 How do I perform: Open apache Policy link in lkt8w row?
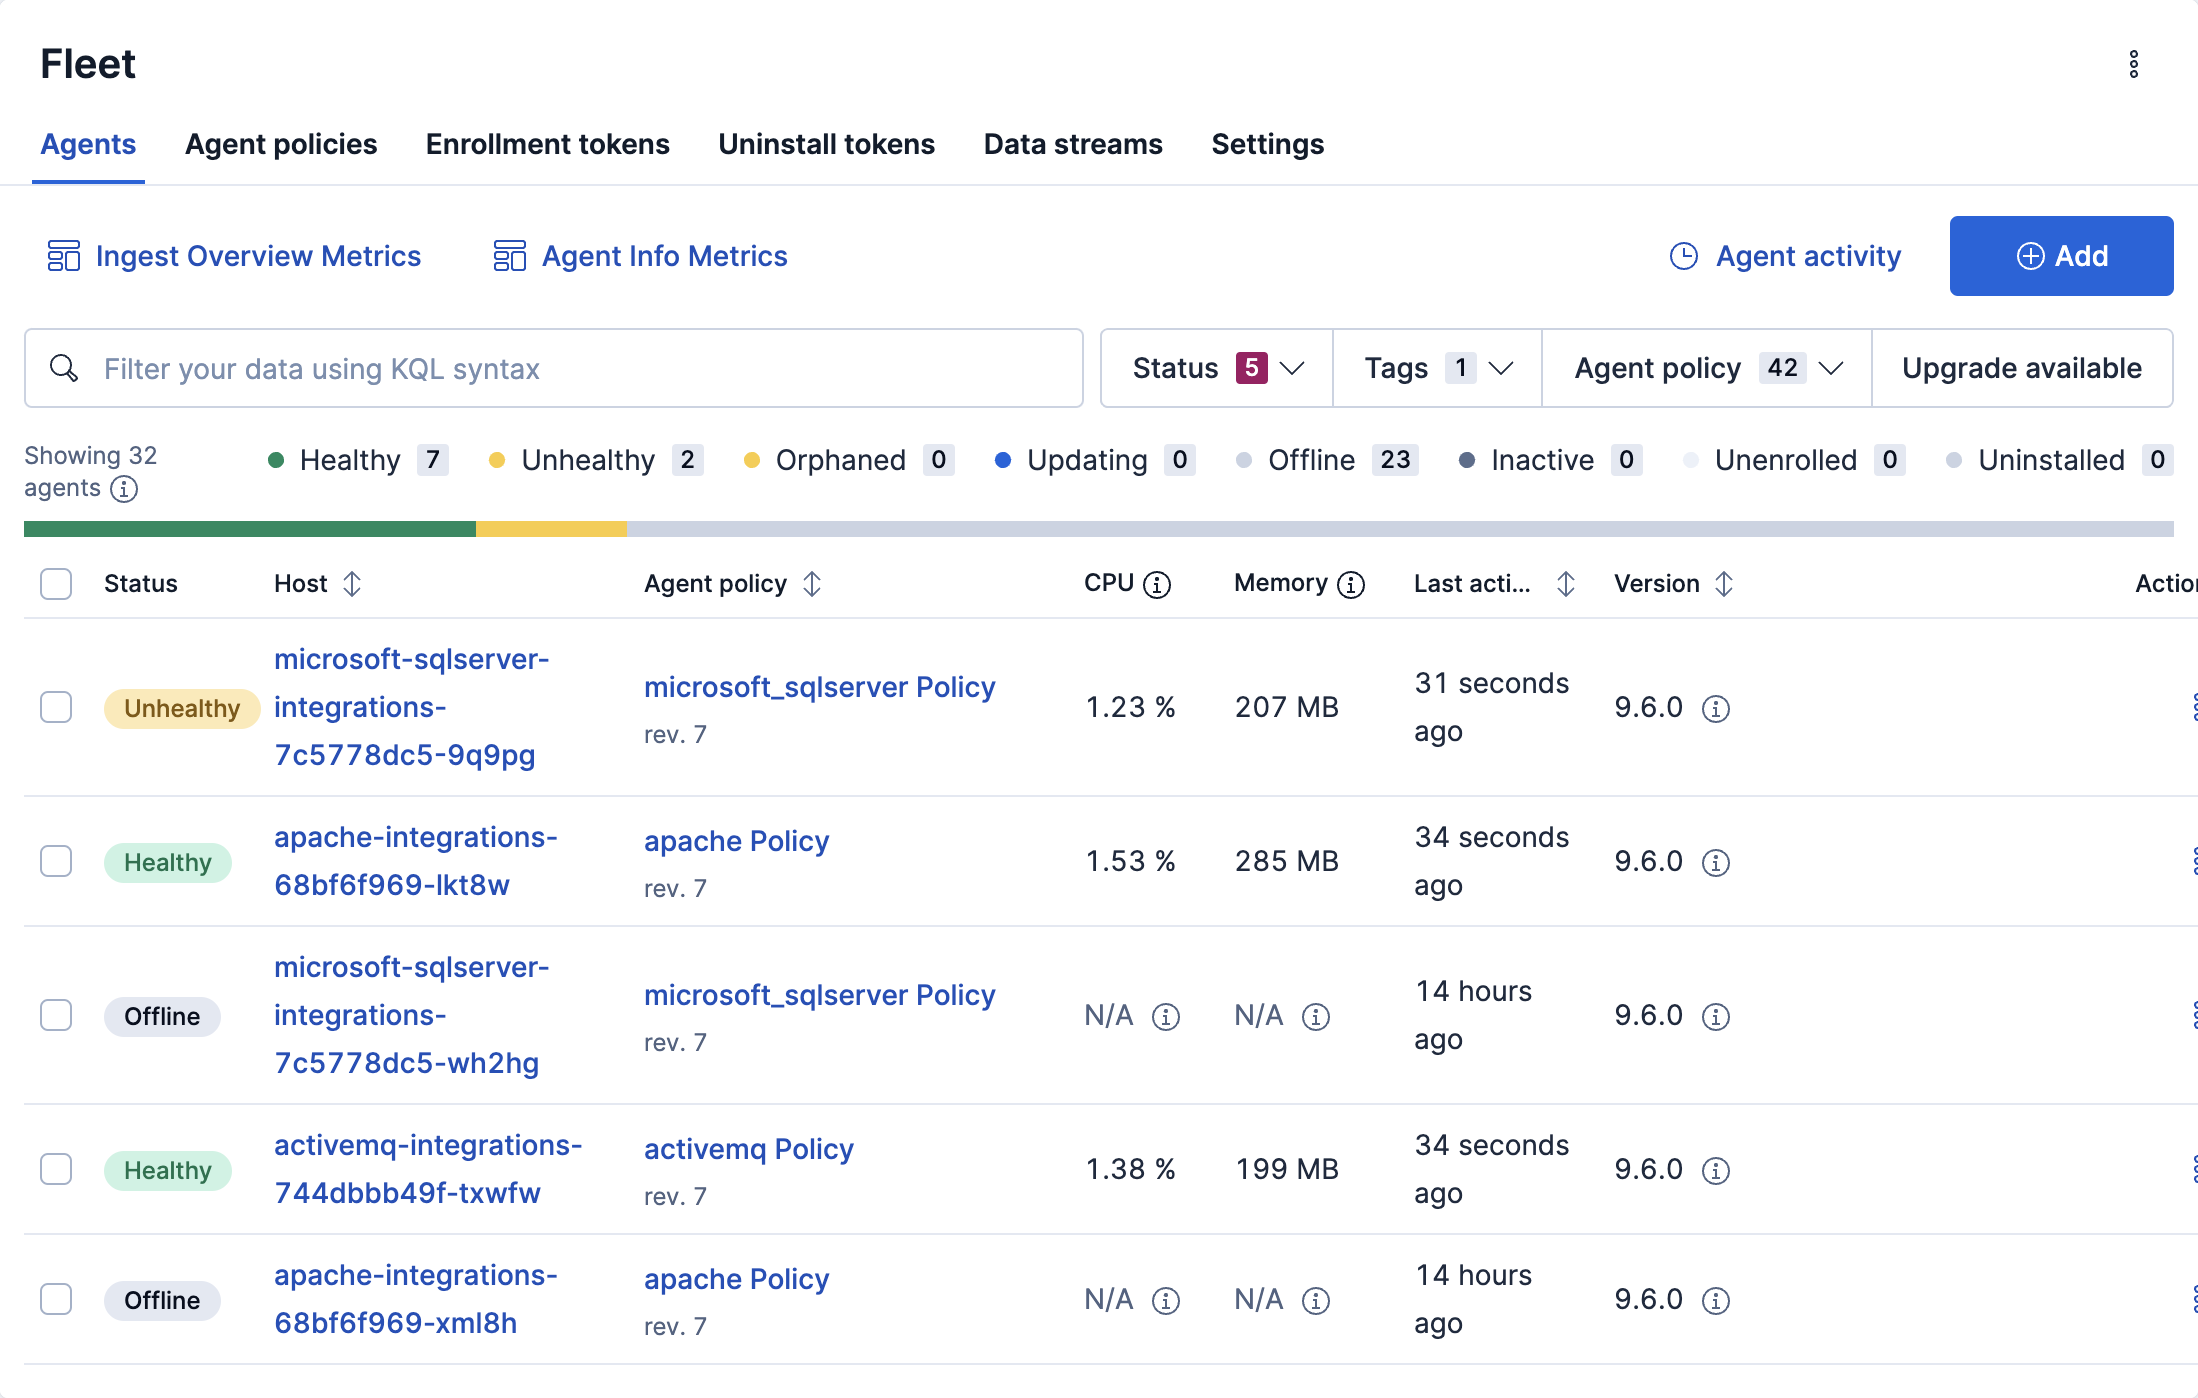[736, 841]
